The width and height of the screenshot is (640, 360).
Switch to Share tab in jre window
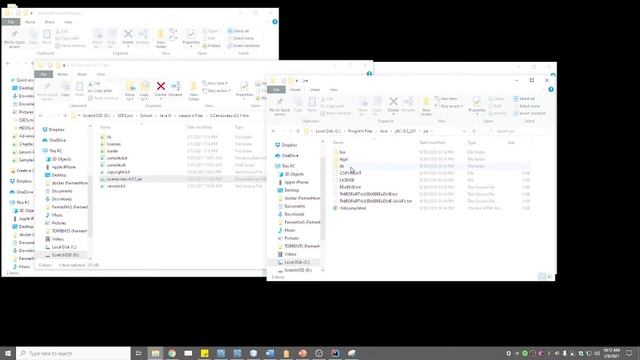tap(315, 89)
